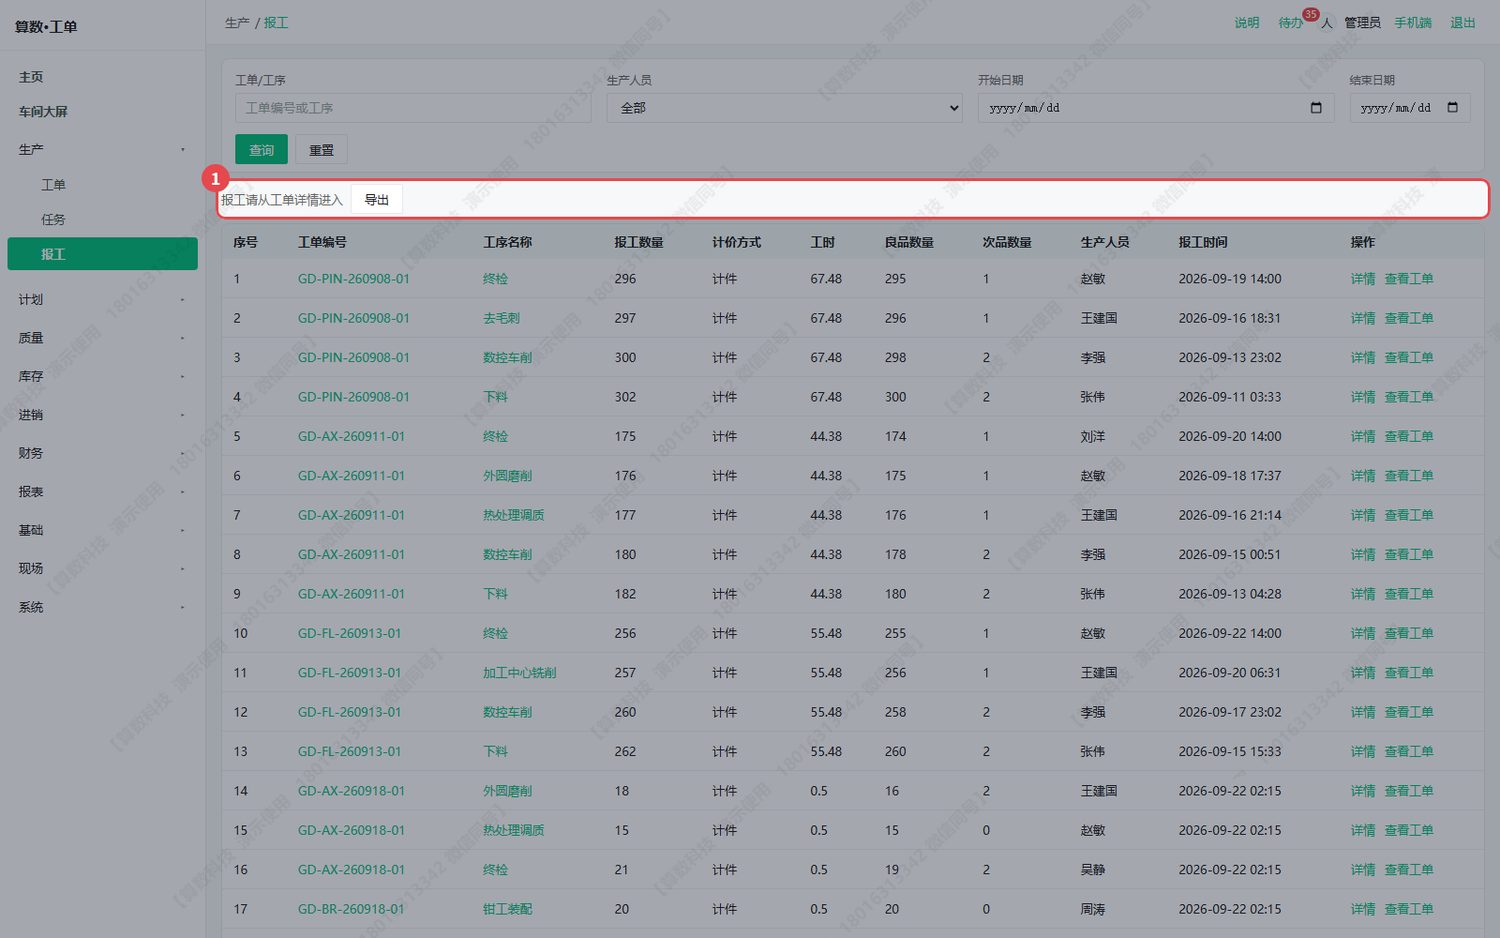The width and height of the screenshot is (1500, 938).
Task: Click the 开始日期 date input
Action: (1156, 108)
